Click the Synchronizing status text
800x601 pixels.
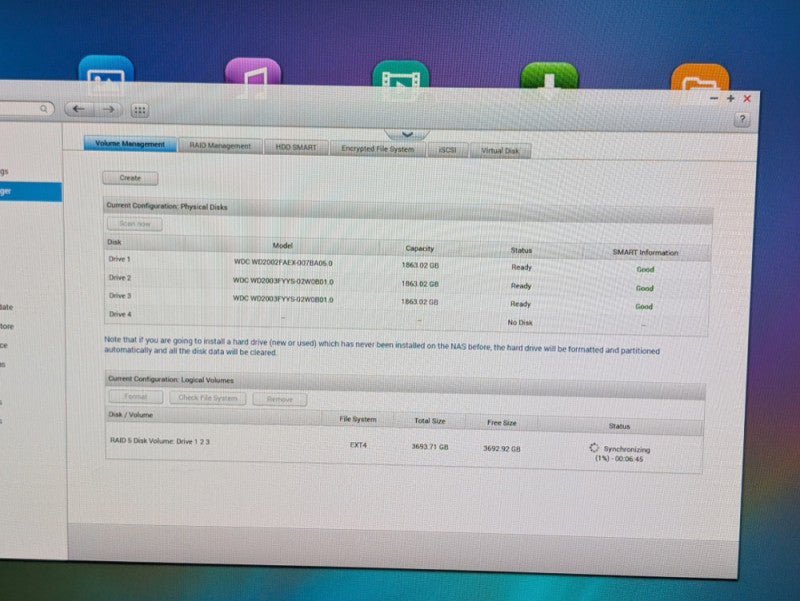627,449
